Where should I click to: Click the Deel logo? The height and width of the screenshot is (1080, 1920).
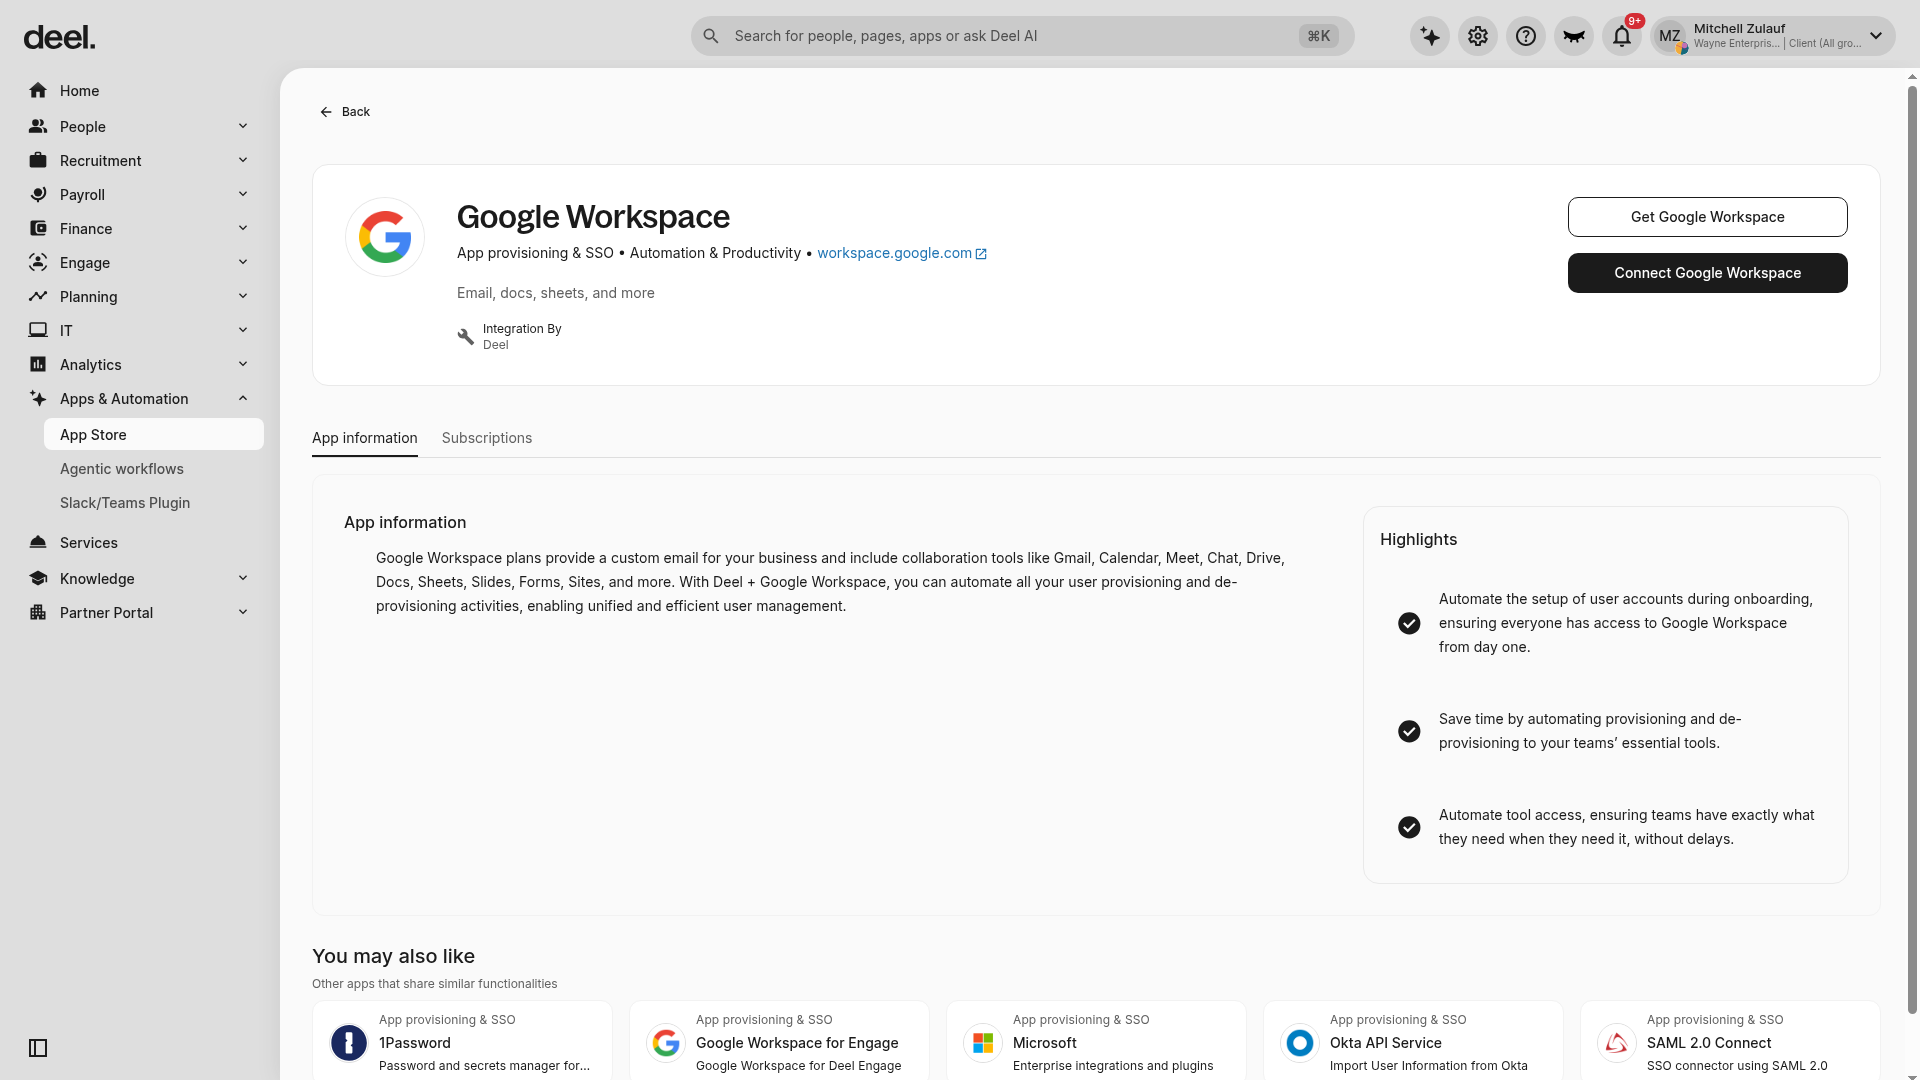point(60,38)
